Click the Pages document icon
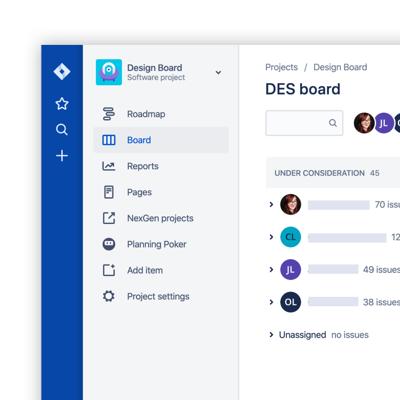Viewport: 400px width, 400px height. pyautogui.click(x=109, y=192)
